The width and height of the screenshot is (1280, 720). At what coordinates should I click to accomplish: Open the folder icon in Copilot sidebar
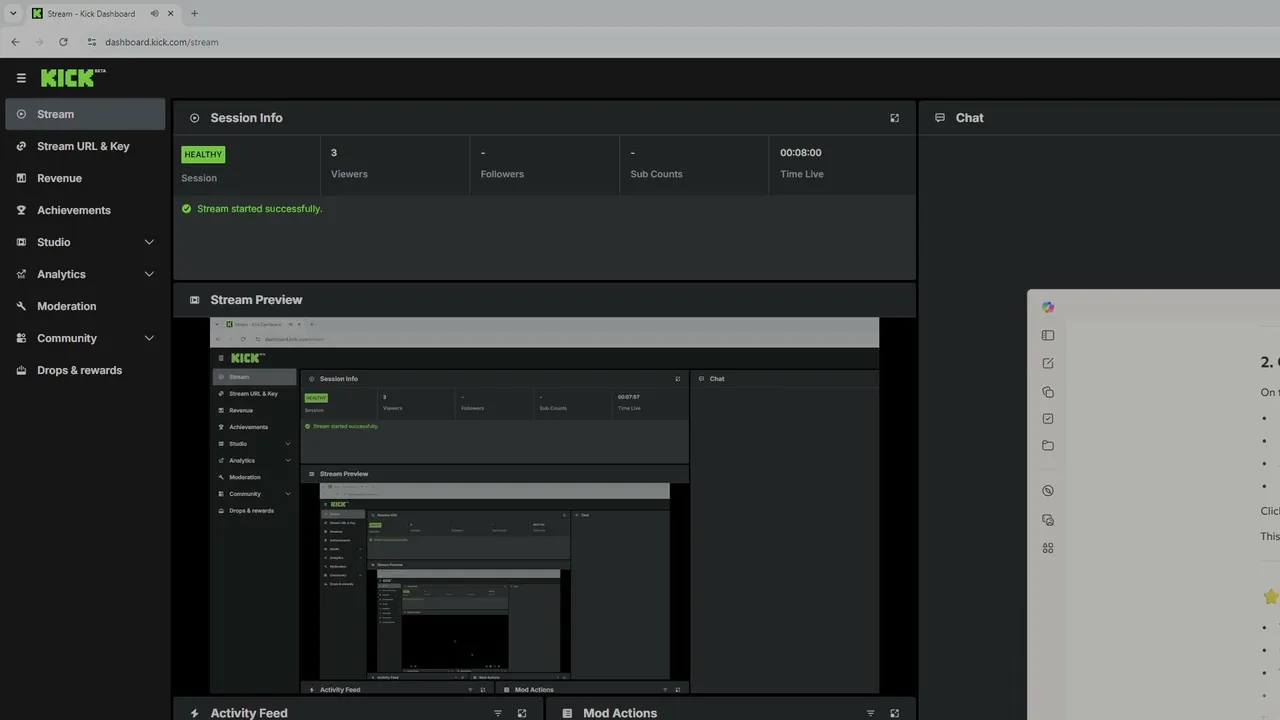coord(1048,446)
